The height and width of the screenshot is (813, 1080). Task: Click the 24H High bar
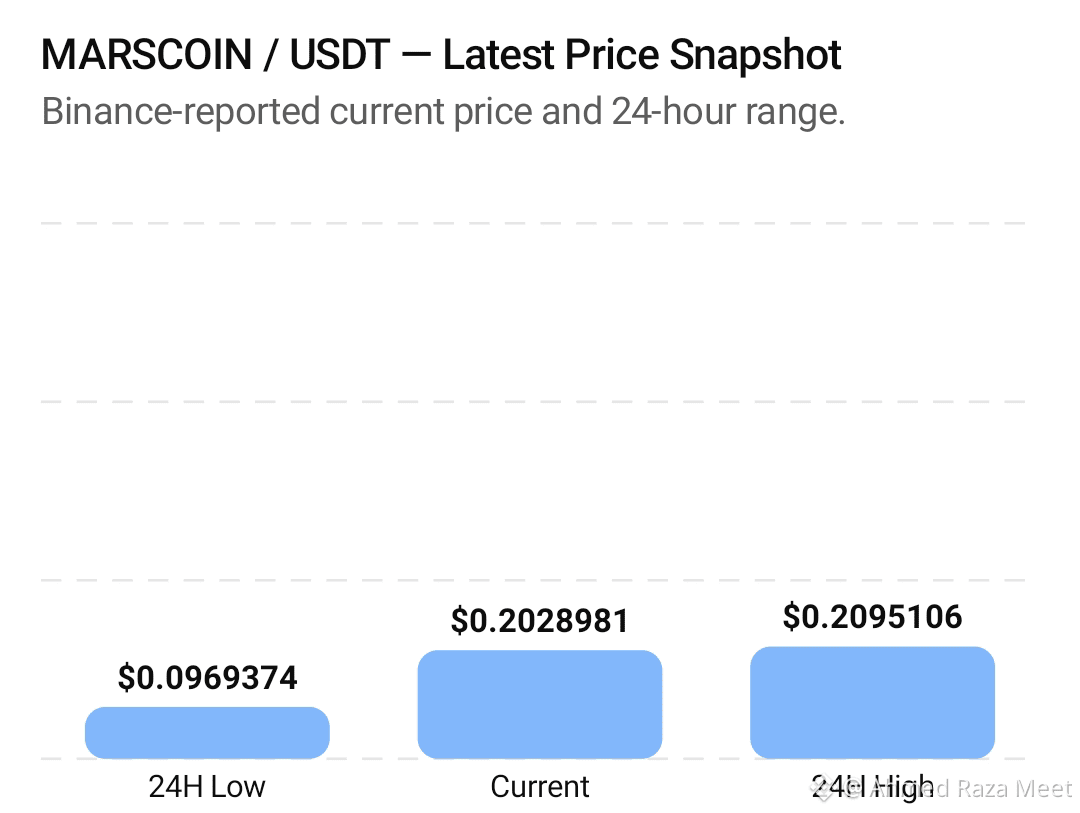coord(873,702)
